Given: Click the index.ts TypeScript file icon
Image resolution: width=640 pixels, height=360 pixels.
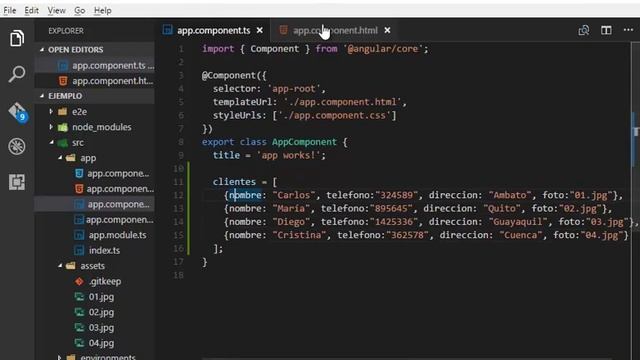Looking at the screenshot, I should pos(79,250).
